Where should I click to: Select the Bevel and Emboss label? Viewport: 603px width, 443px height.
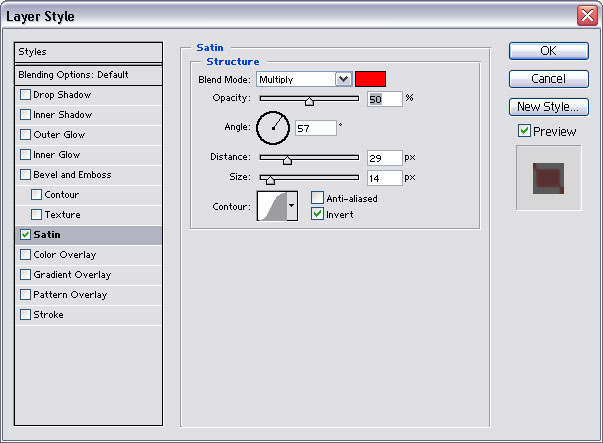point(72,175)
